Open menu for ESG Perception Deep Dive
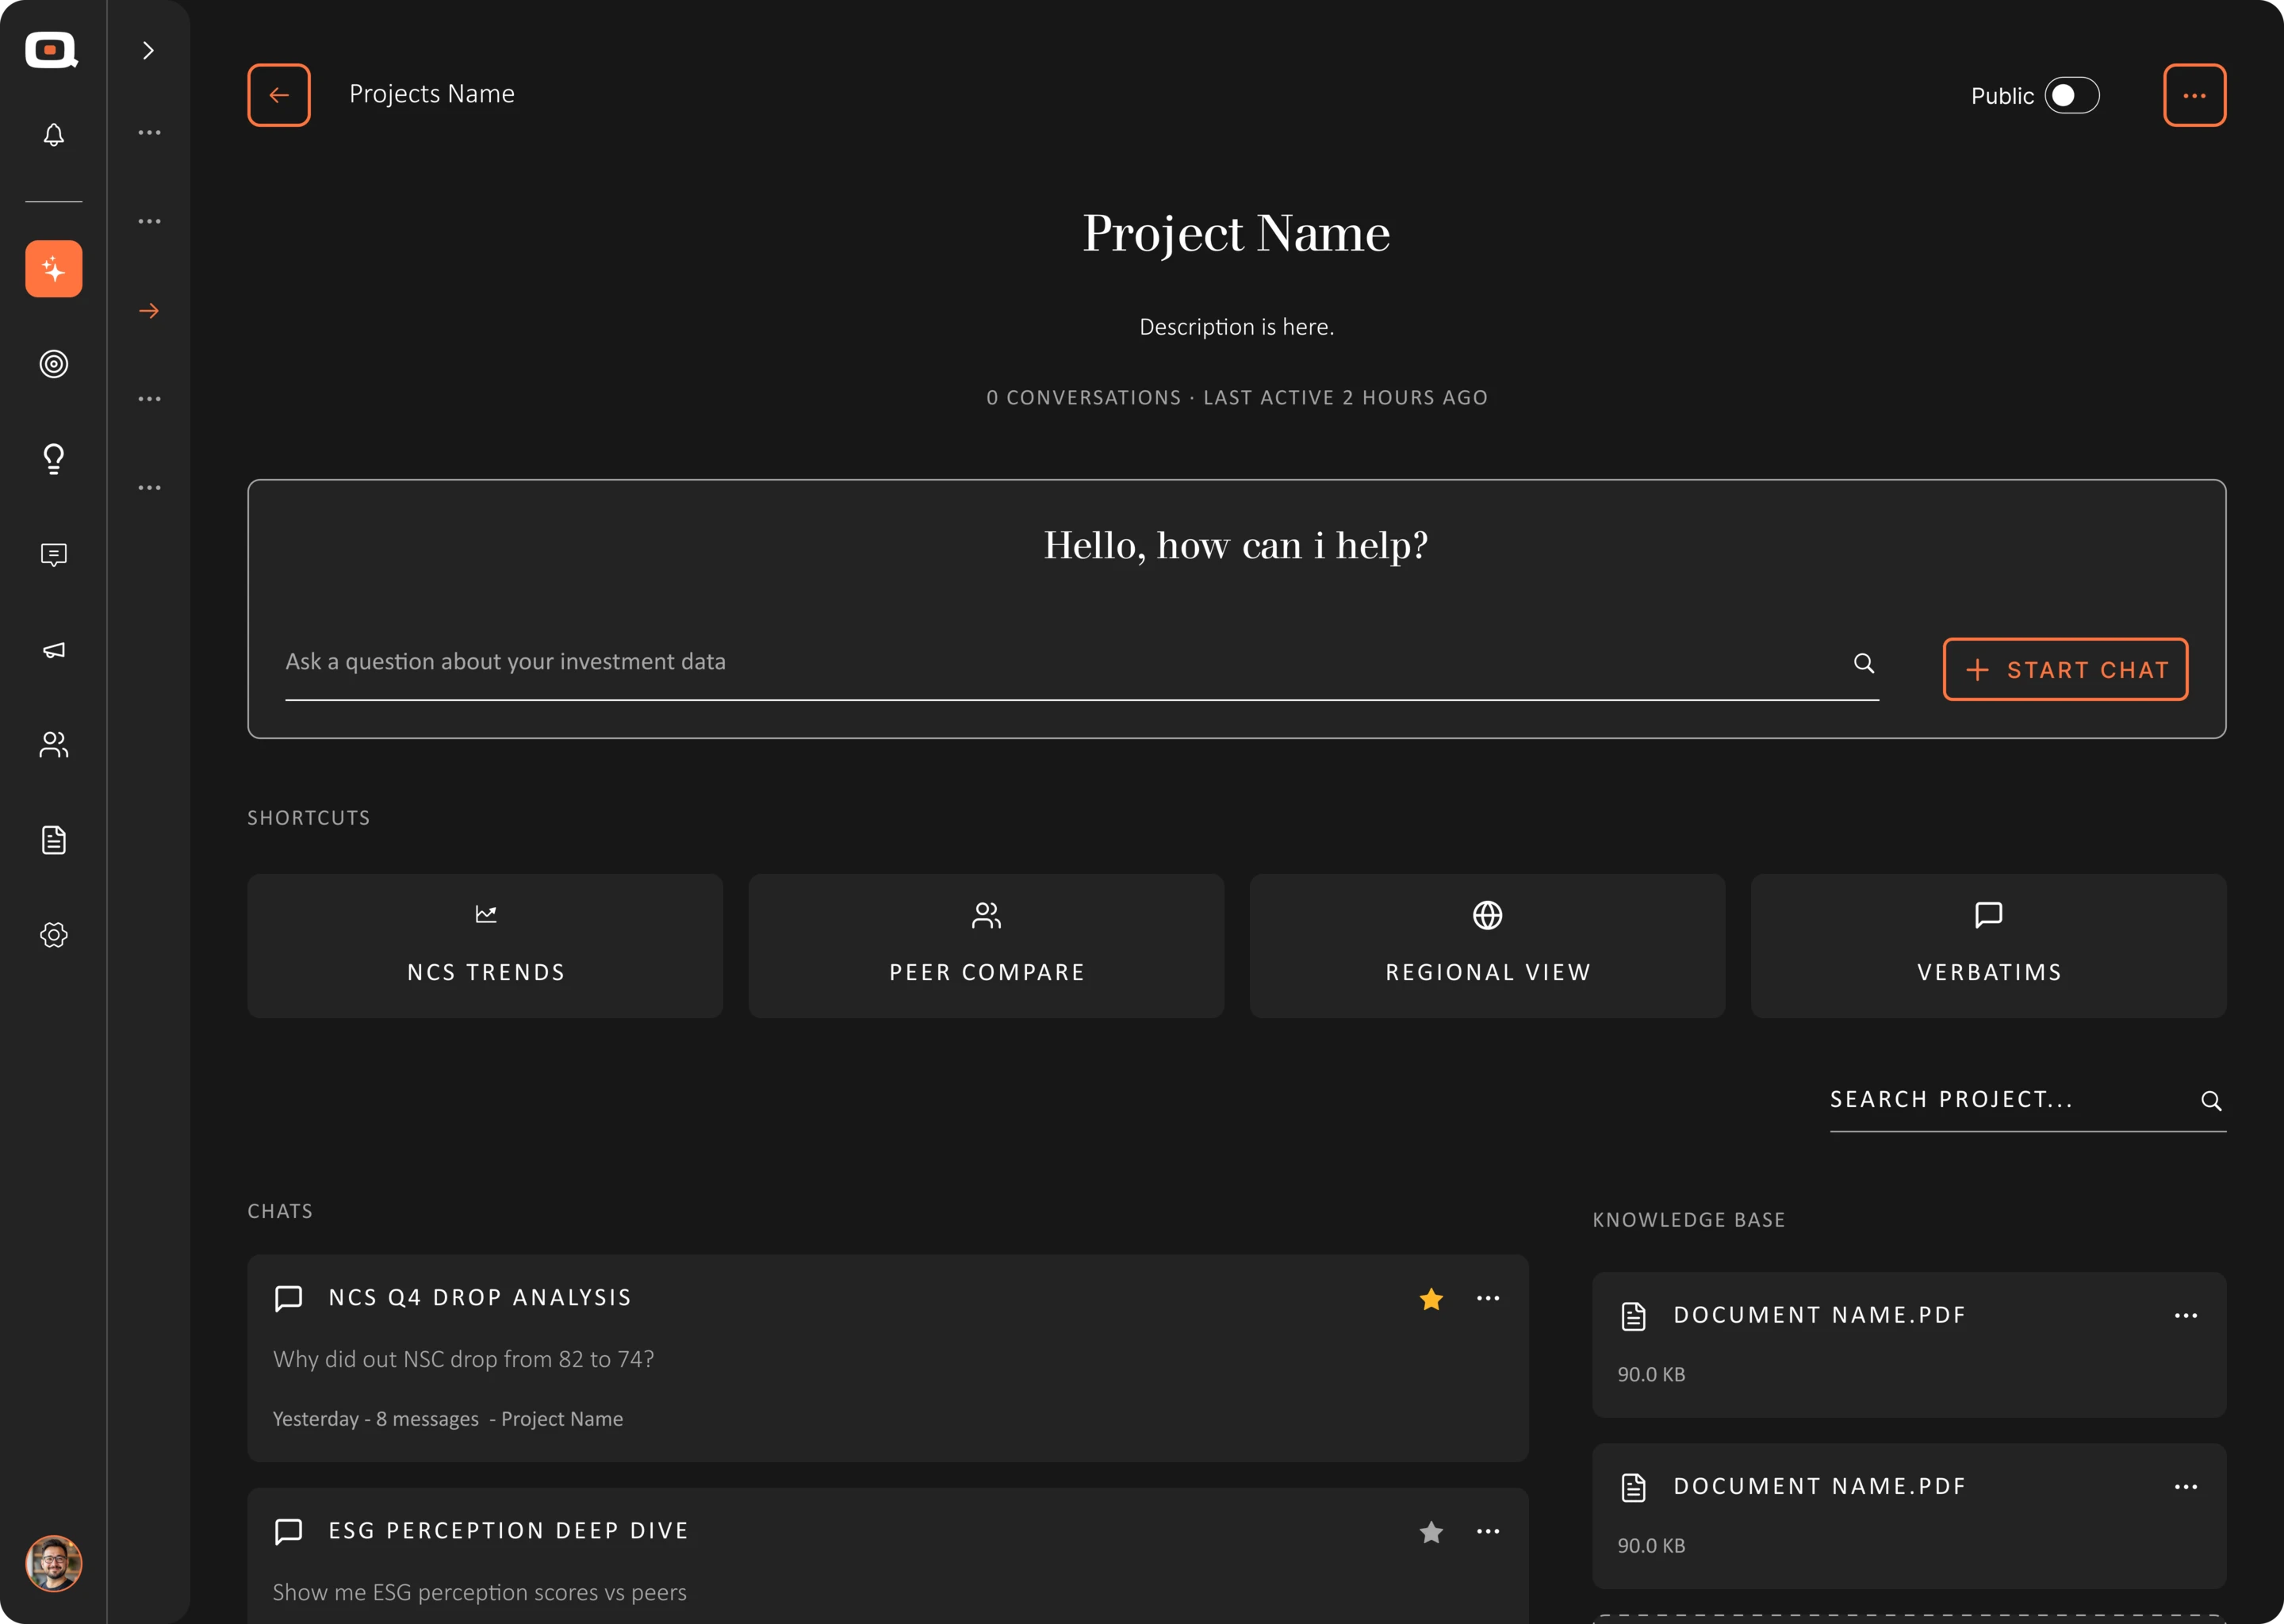Image resolution: width=2284 pixels, height=1624 pixels. click(1488, 1531)
